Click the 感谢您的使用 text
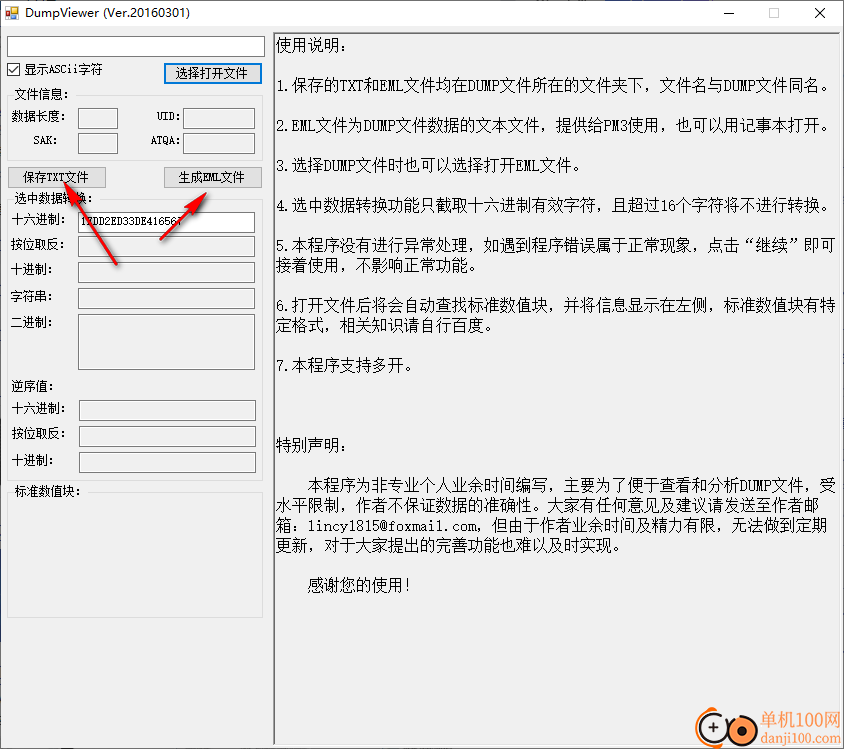844x749 pixels. pyautogui.click(x=359, y=585)
